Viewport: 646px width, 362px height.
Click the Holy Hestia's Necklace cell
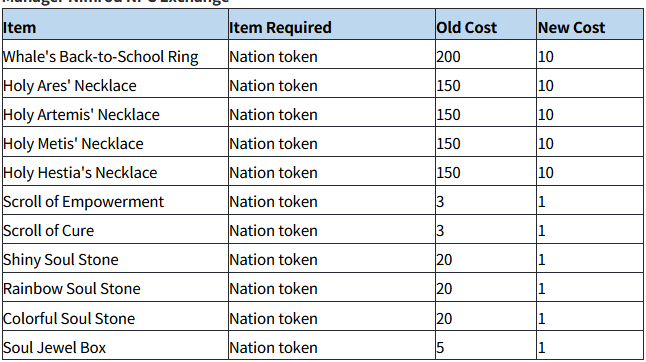click(x=115, y=171)
